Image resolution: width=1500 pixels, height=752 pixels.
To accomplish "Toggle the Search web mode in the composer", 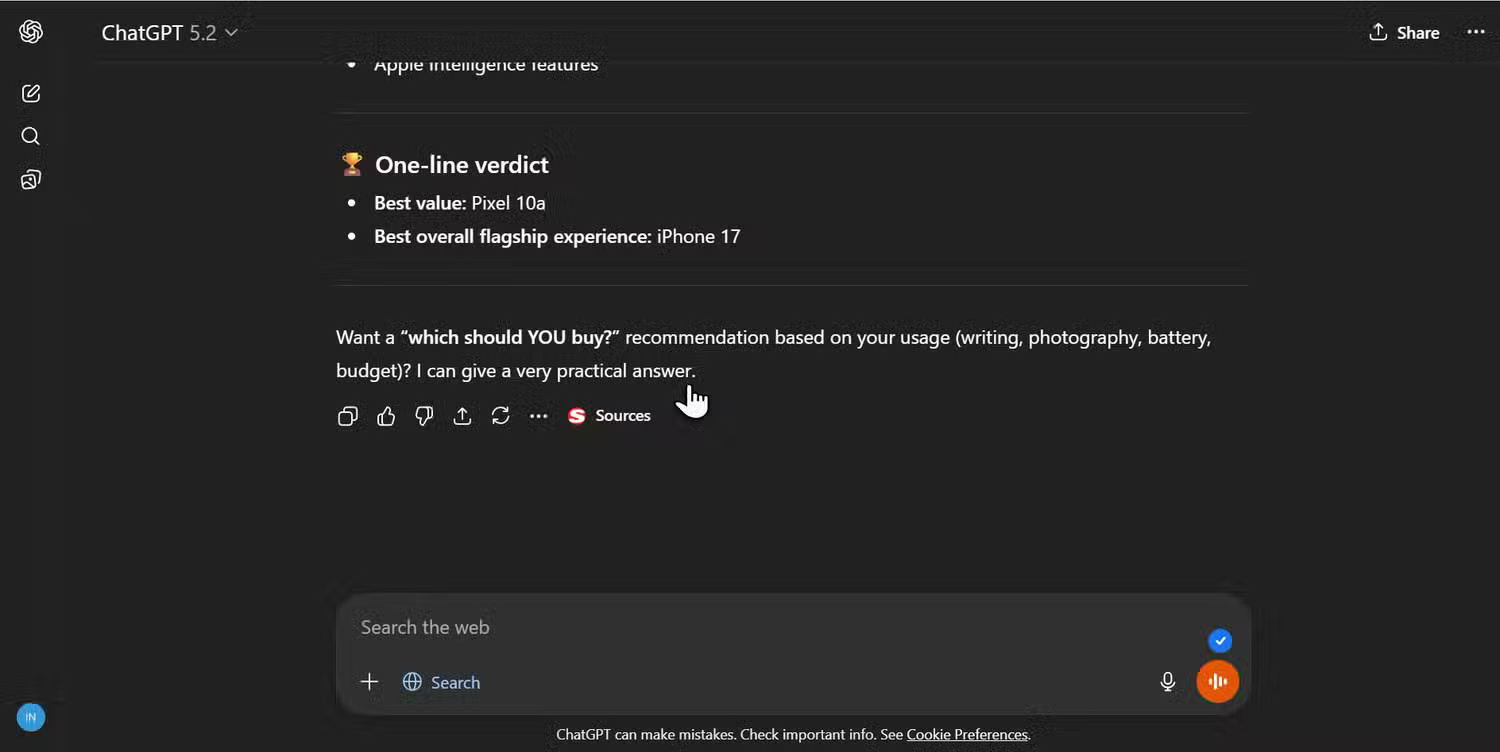I will click(442, 681).
